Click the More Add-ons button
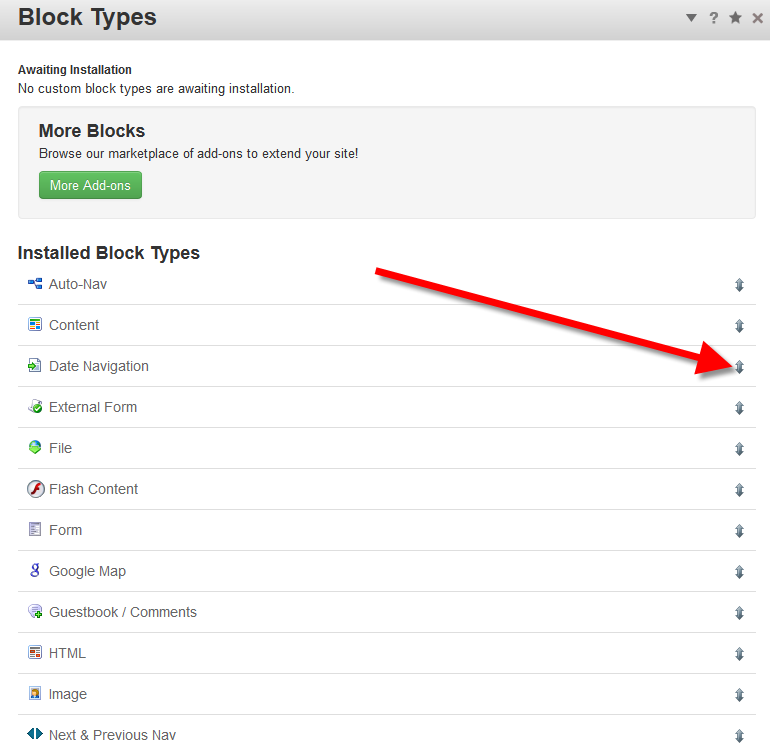770x749 pixels. tap(90, 185)
